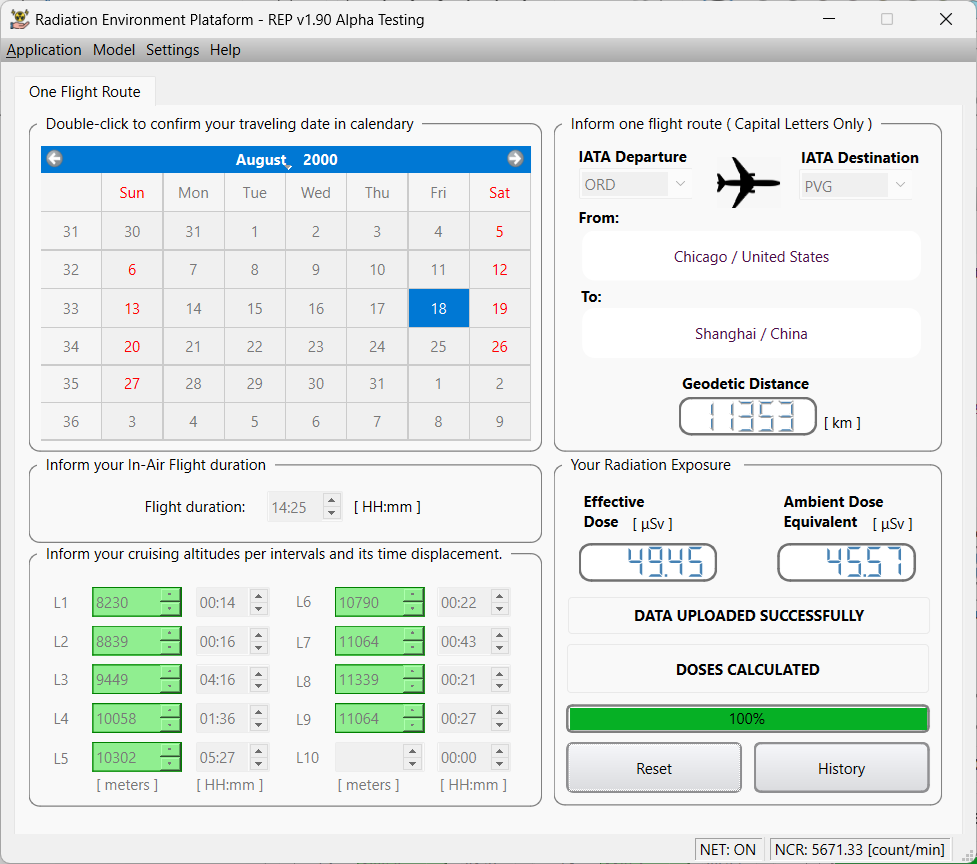Go to next month in calendar
The width and height of the screenshot is (977, 864).
pos(515,159)
